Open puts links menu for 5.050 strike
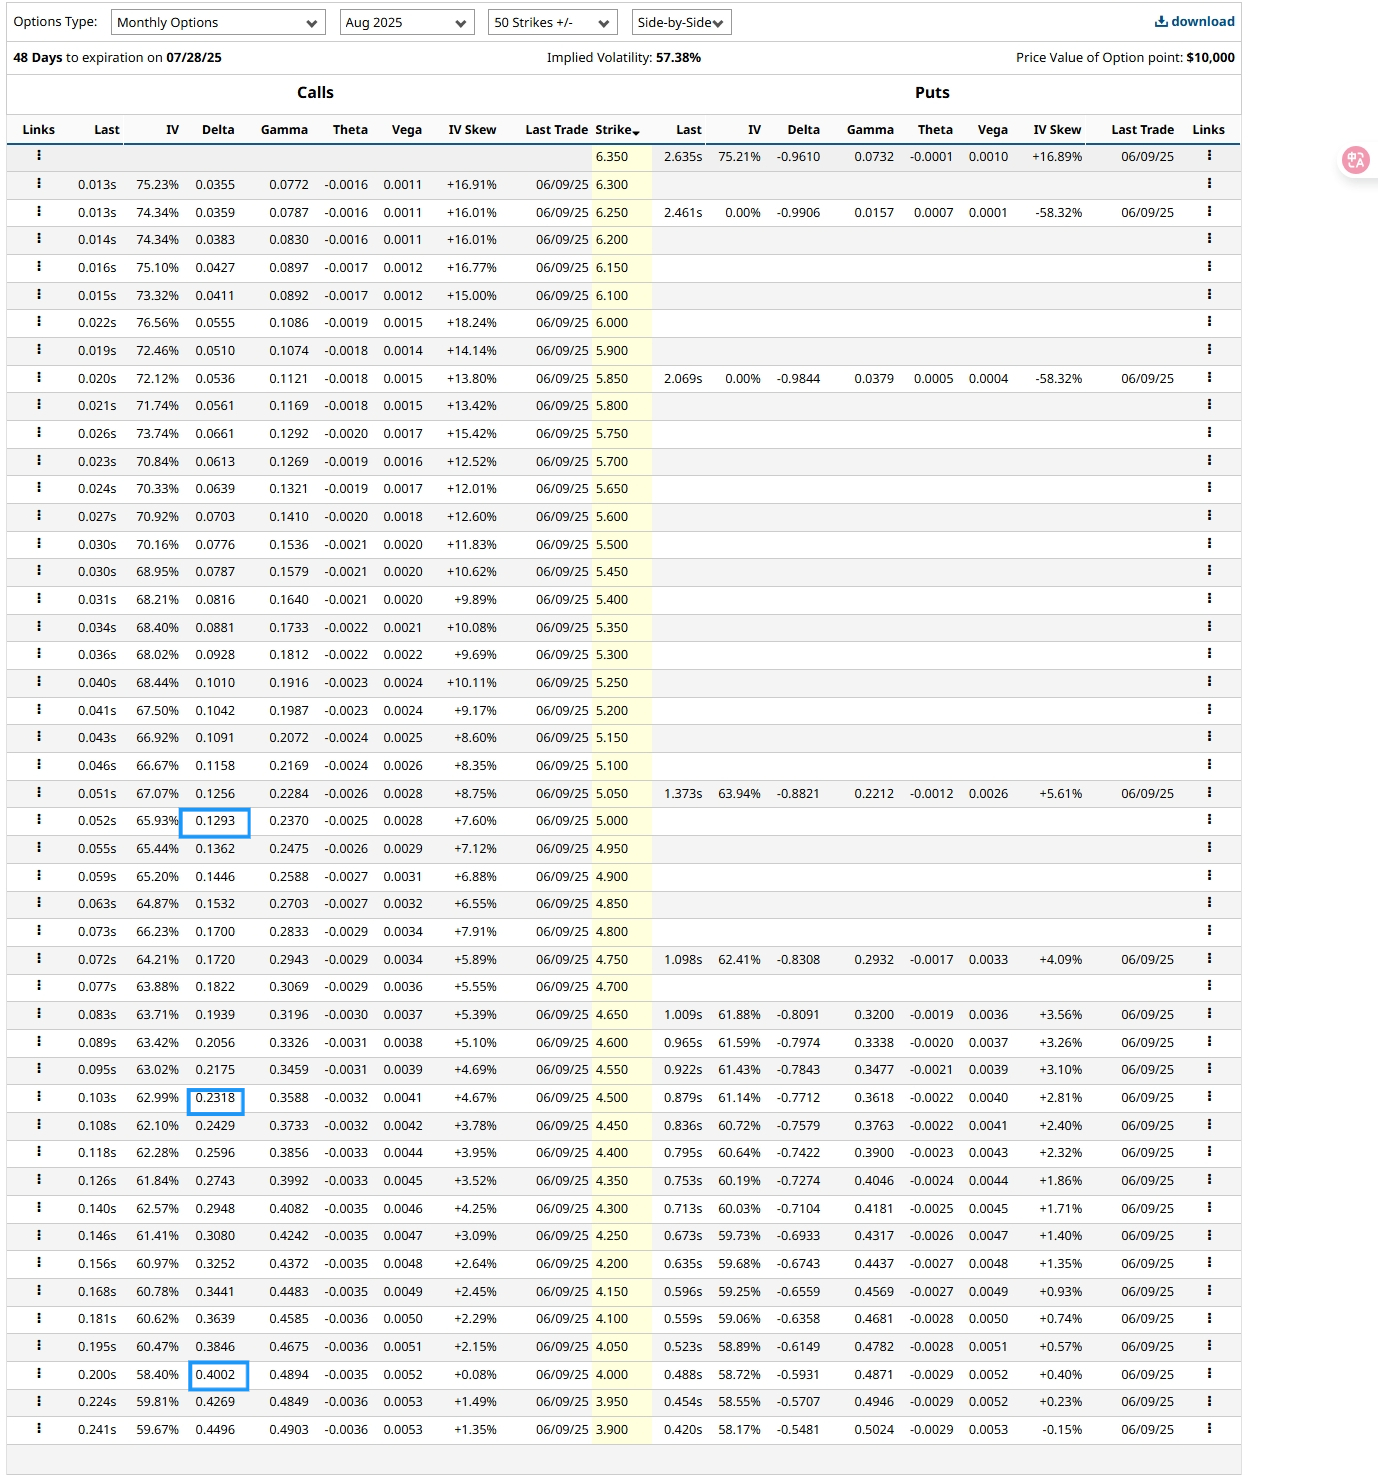The width and height of the screenshot is (1378, 1475). tap(1209, 793)
